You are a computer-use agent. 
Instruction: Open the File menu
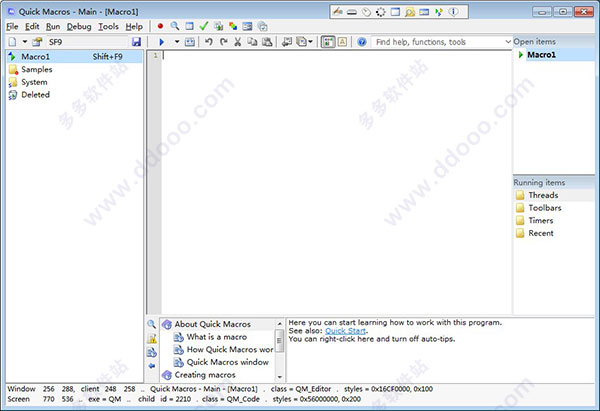coord(12,26)
